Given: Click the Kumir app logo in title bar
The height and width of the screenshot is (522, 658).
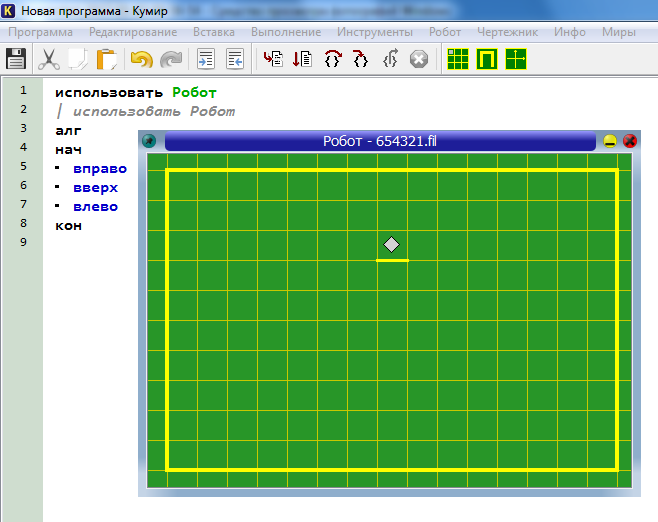Looking at the screenshot, I should click(8, 10).
